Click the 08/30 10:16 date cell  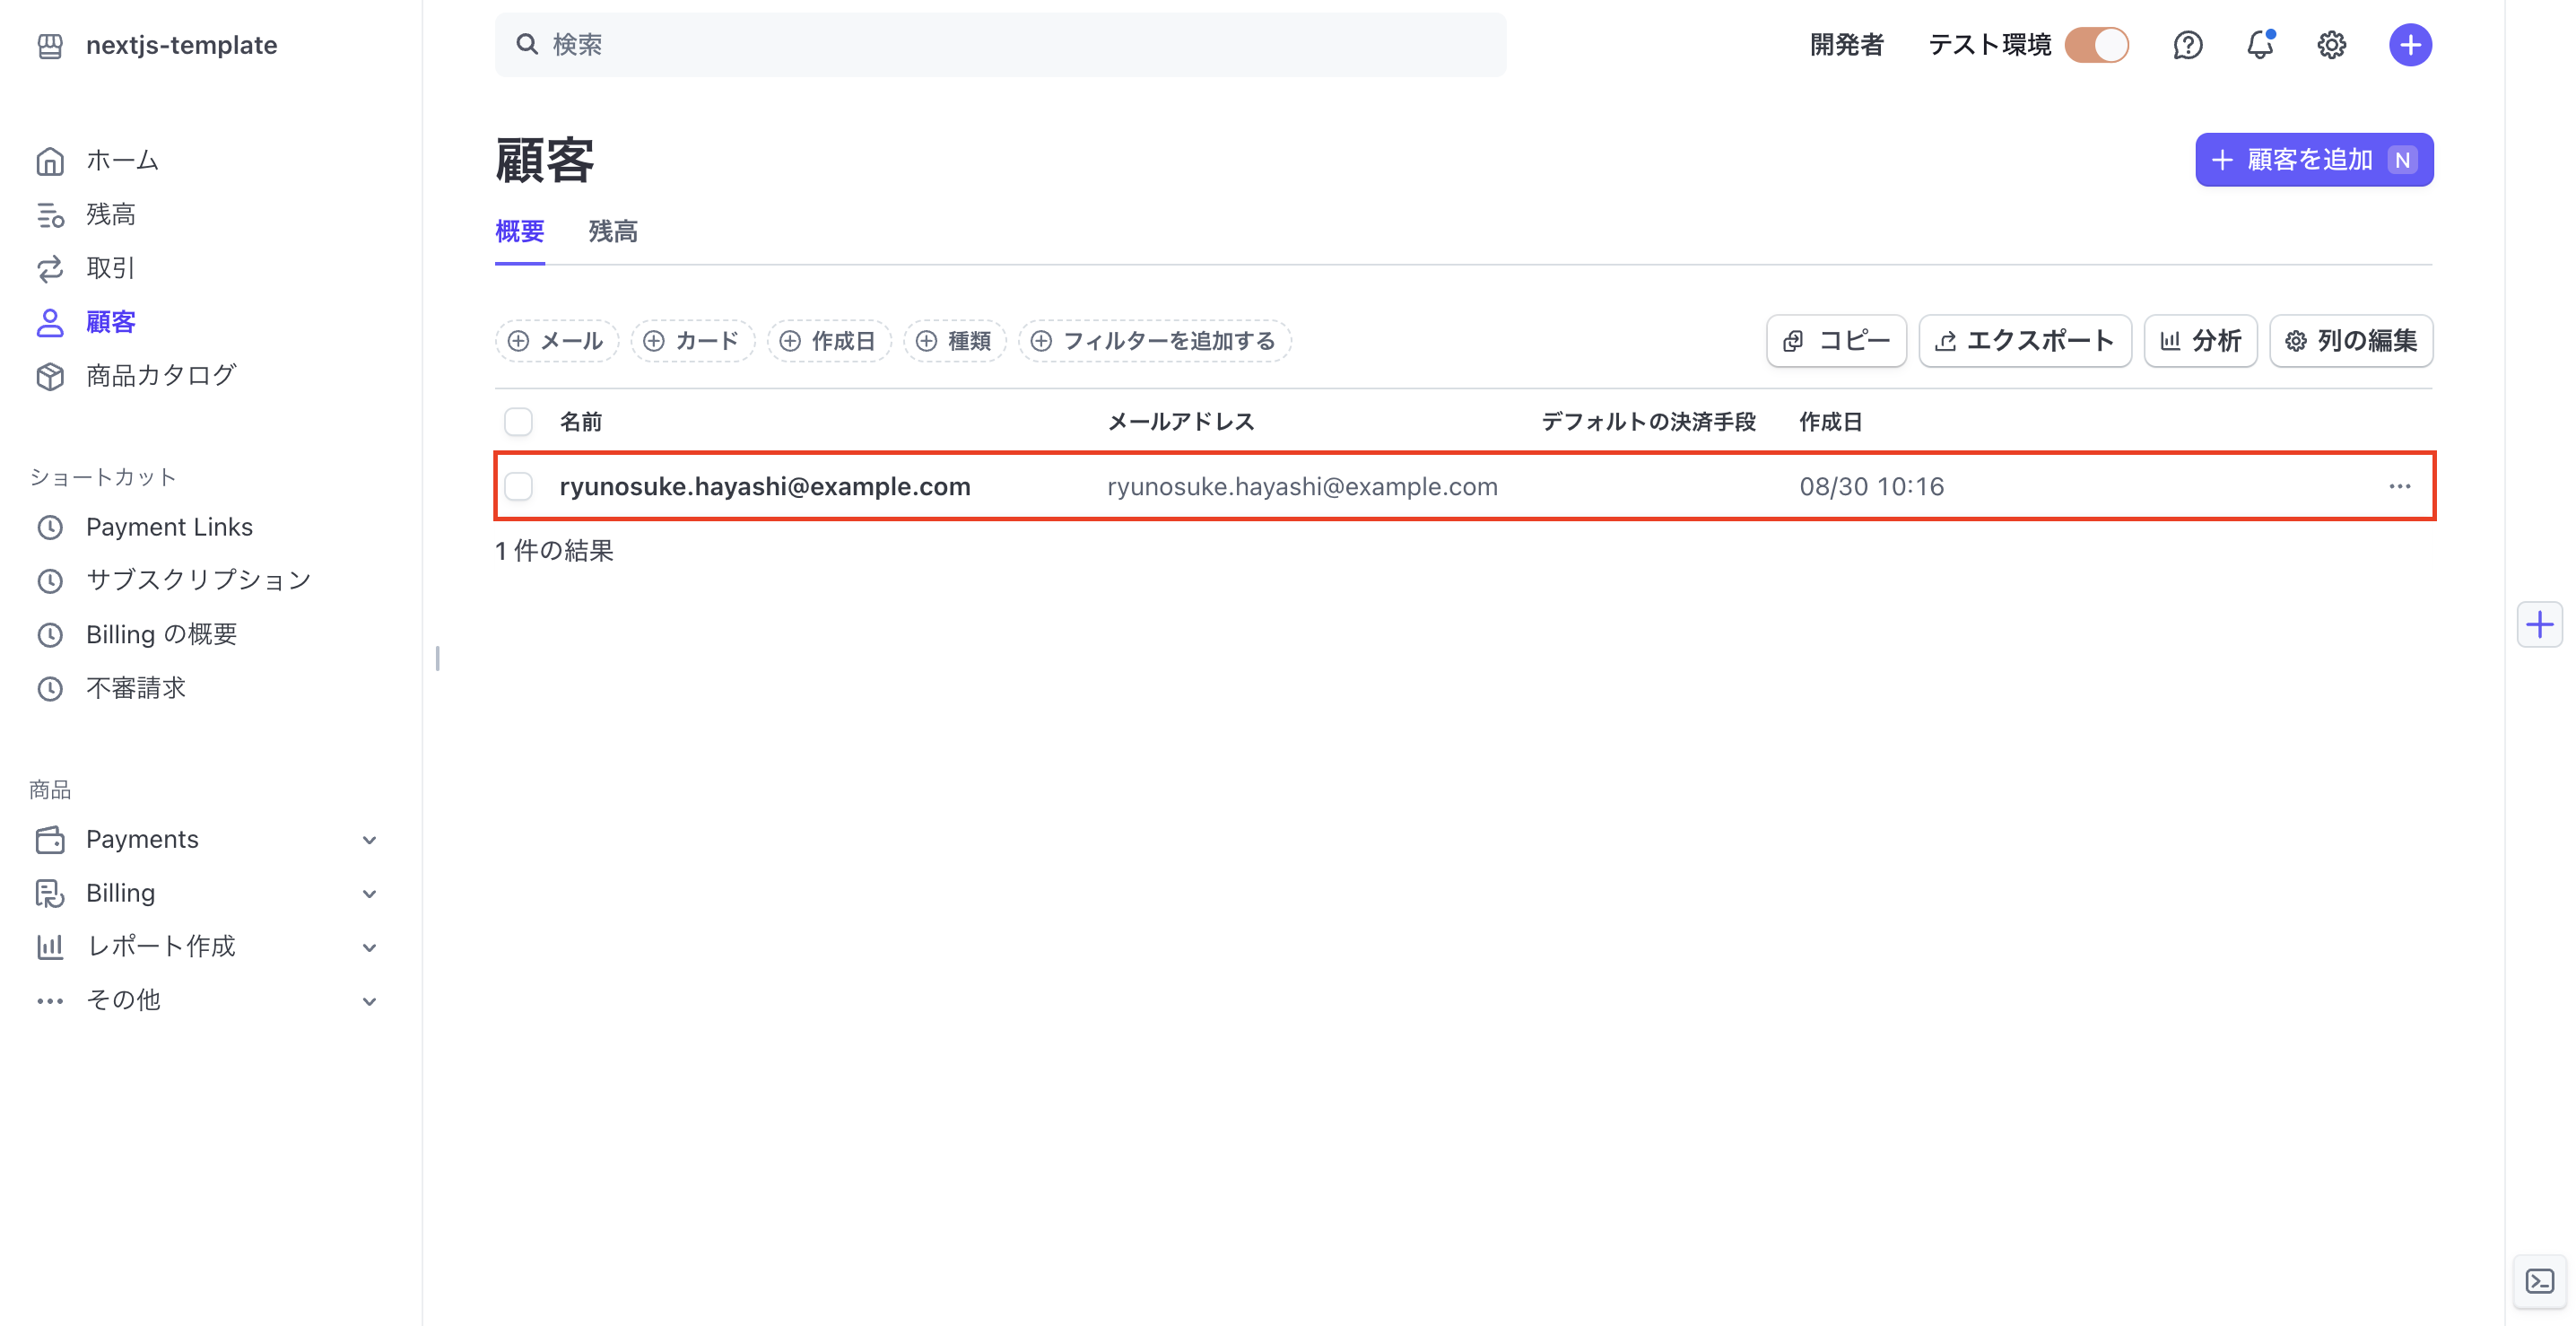click(x=1871, y=486)
